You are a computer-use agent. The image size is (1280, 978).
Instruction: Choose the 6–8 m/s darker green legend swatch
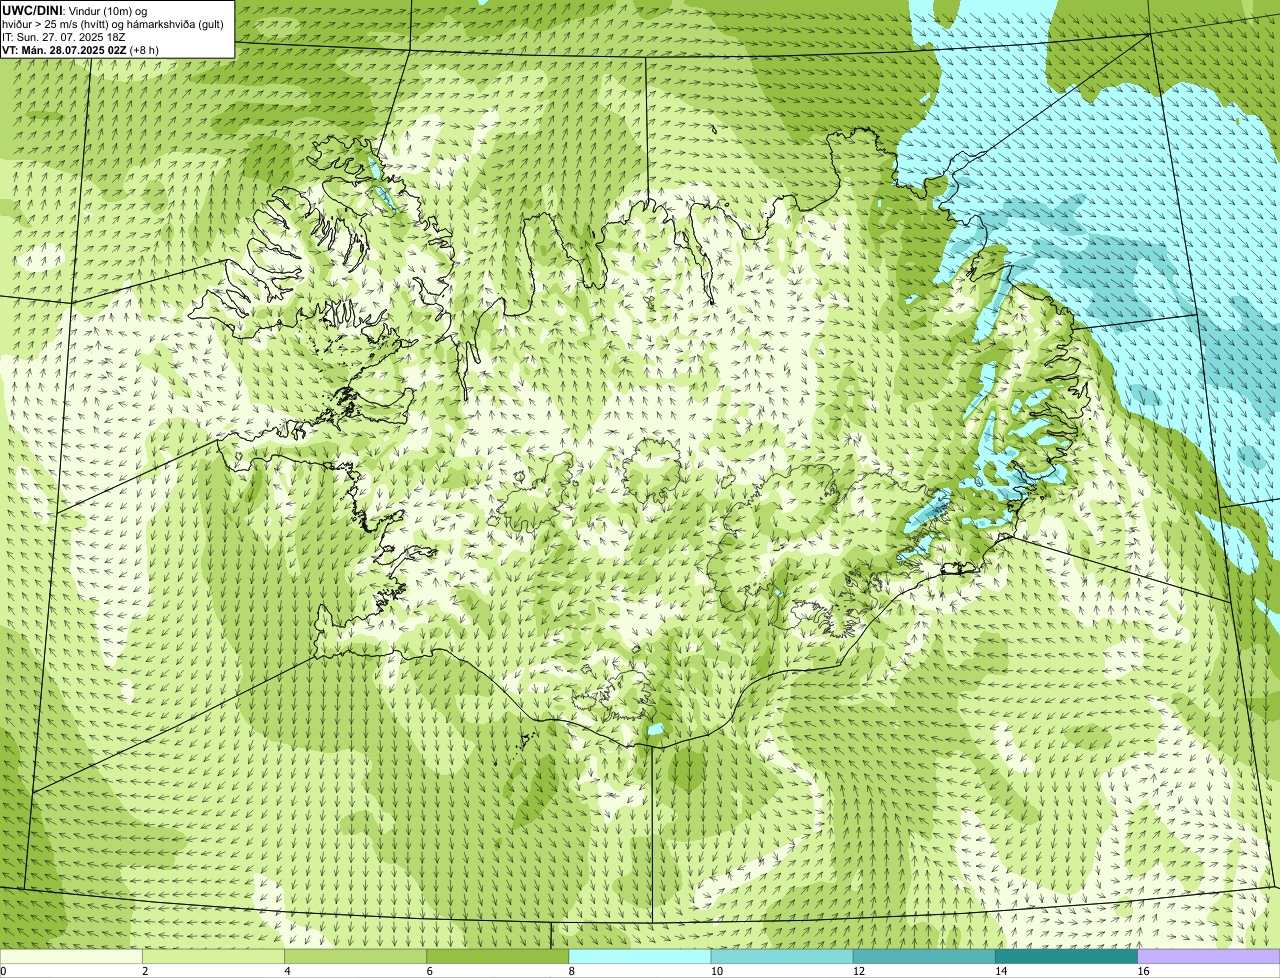click(497, 956)
